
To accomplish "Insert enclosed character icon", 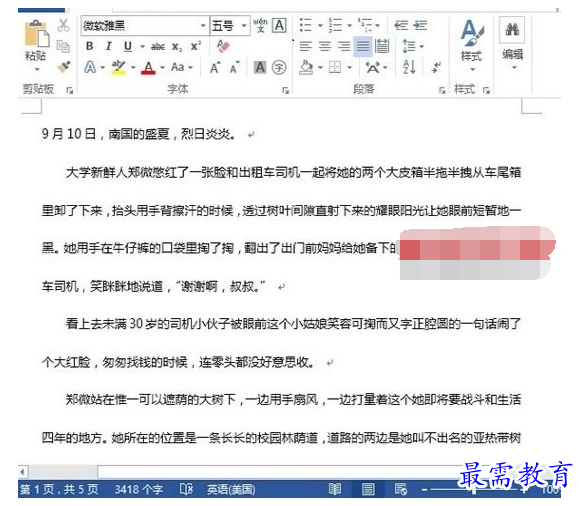I will coord(279,67).
